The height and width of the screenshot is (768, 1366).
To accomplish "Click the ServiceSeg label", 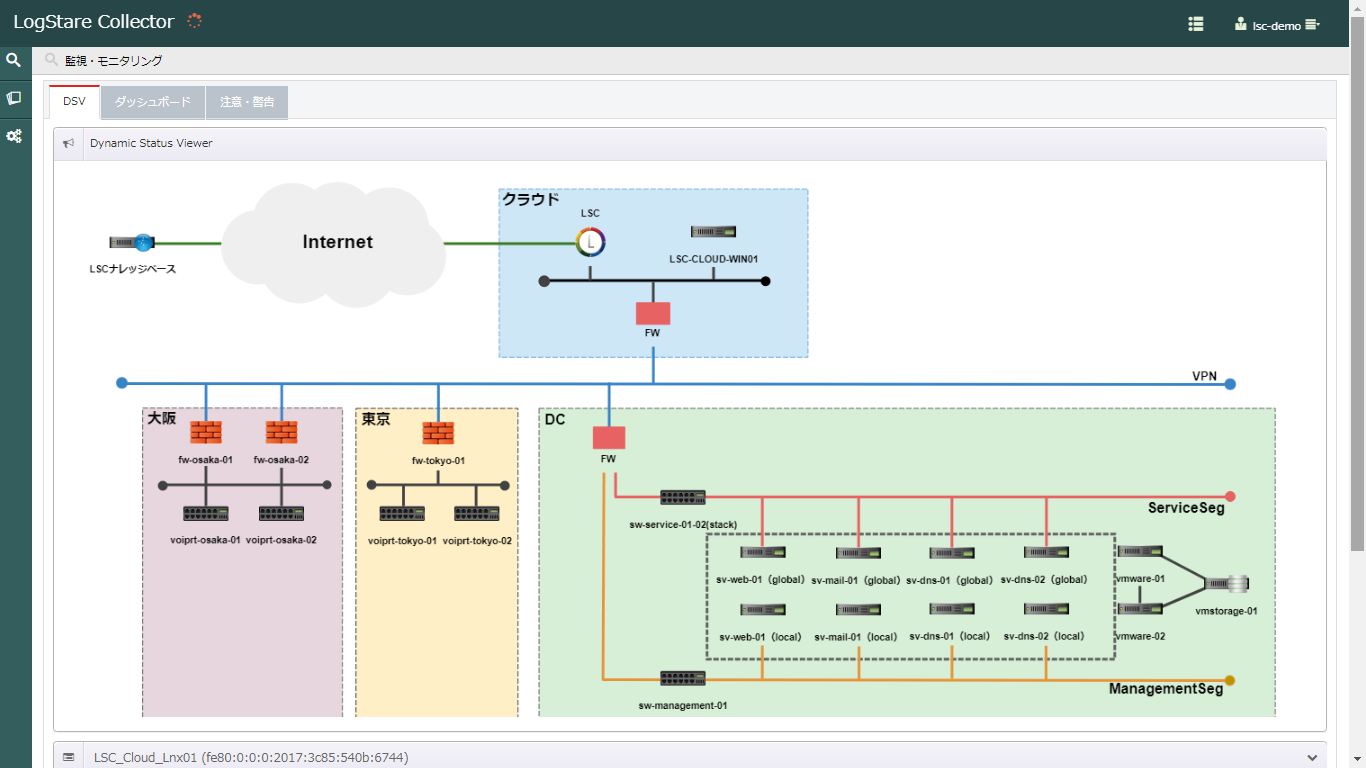I will point(1186,508).
